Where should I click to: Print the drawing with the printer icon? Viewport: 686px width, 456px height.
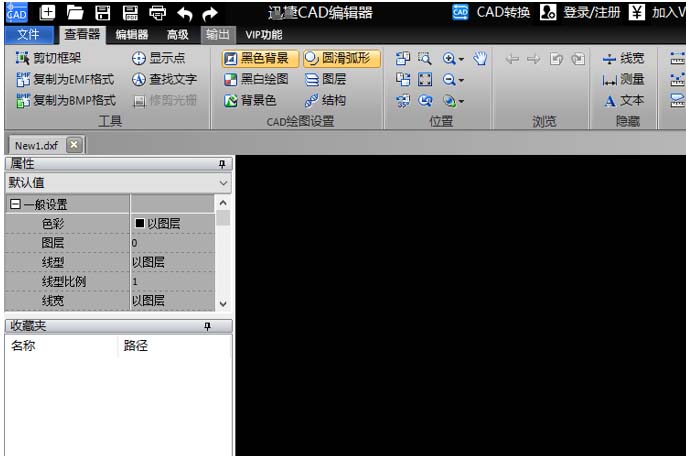click(158, 14)
